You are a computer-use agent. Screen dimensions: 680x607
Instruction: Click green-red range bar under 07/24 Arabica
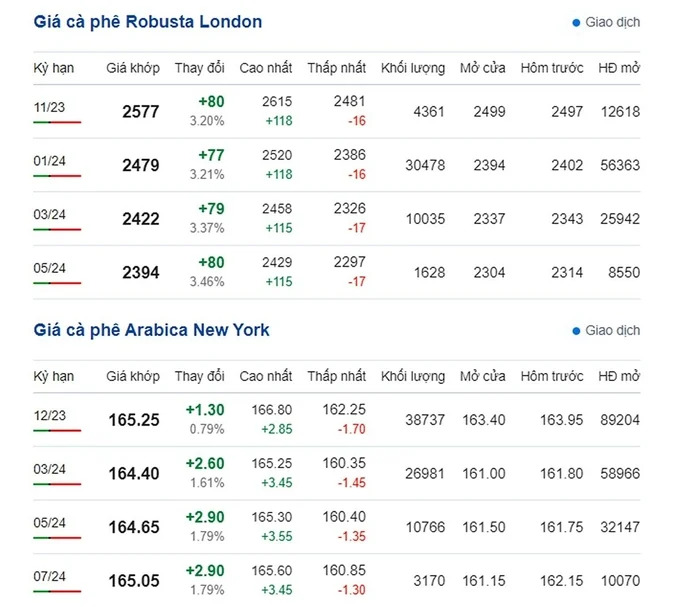57,592
